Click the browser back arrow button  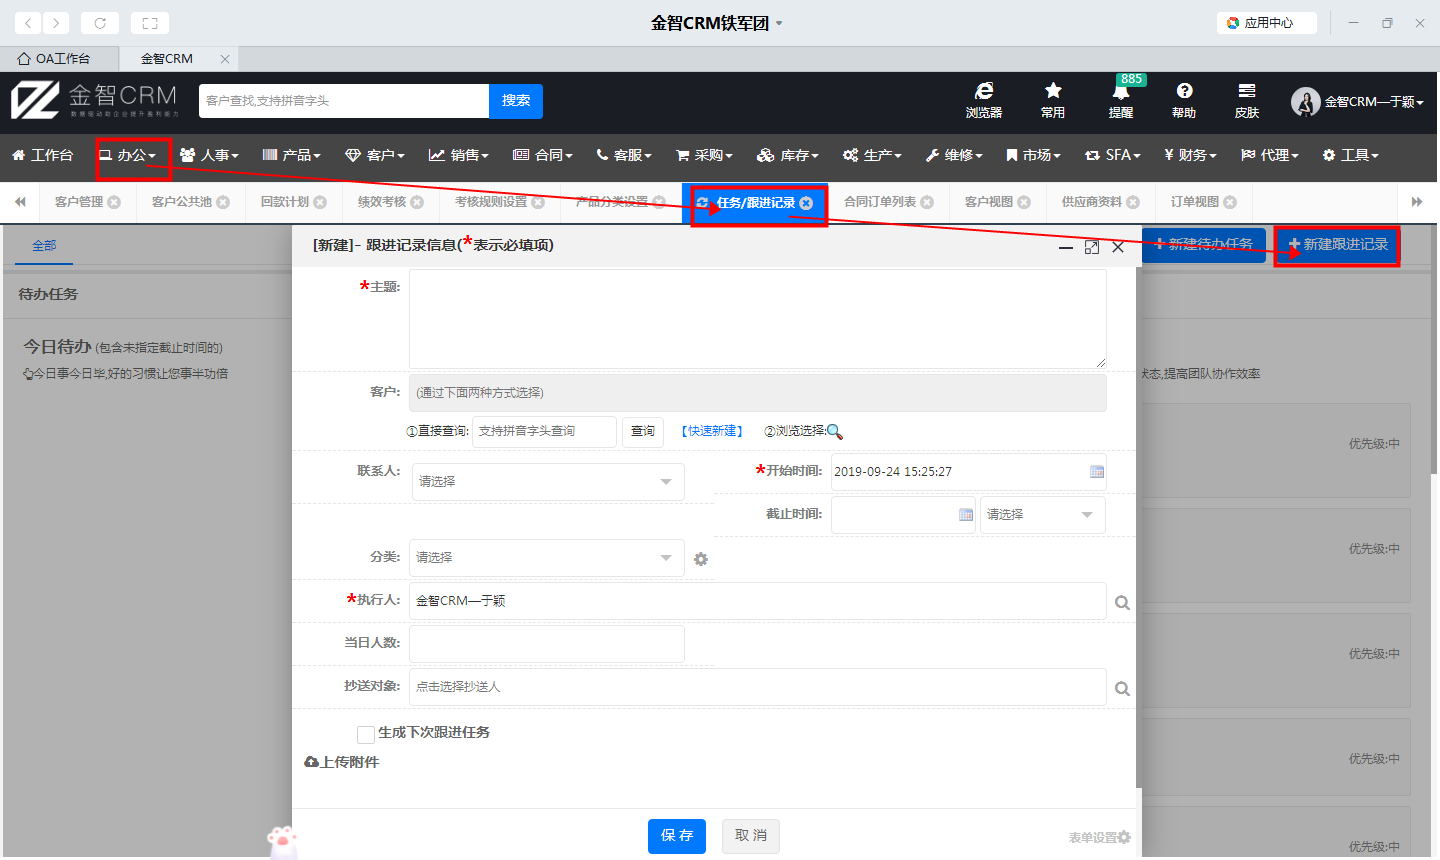[28, 22]
